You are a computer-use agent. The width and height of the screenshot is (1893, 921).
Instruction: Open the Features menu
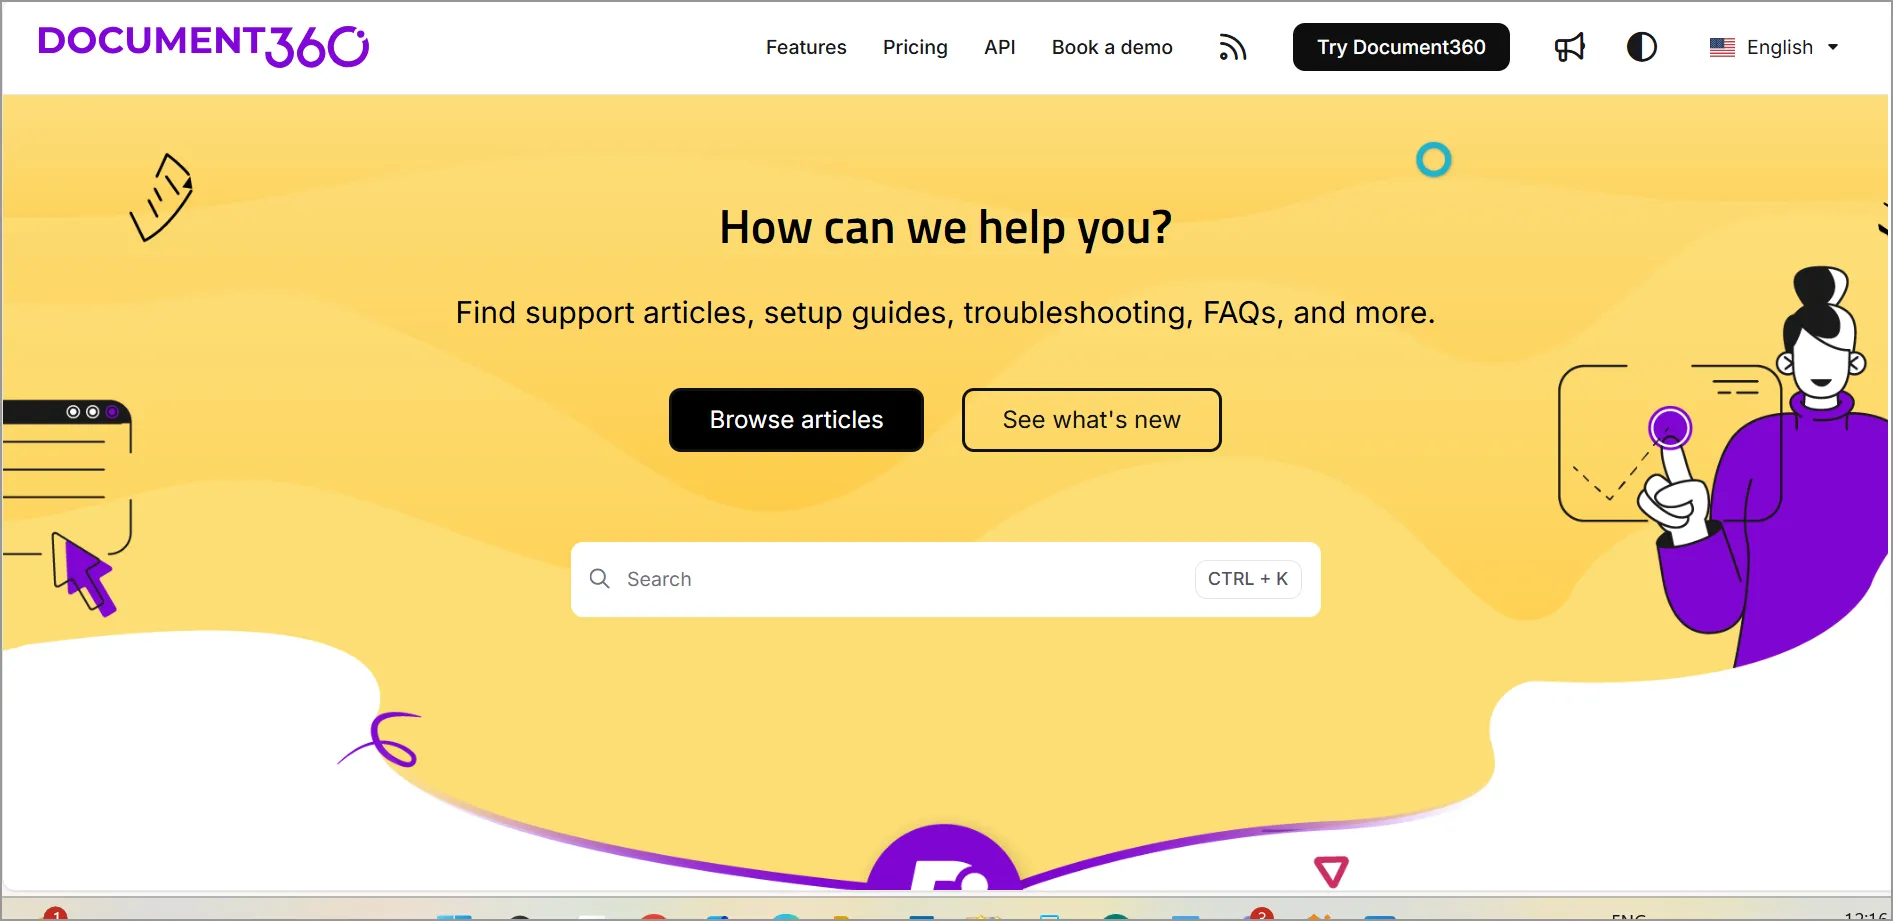(x=805, y=47)
